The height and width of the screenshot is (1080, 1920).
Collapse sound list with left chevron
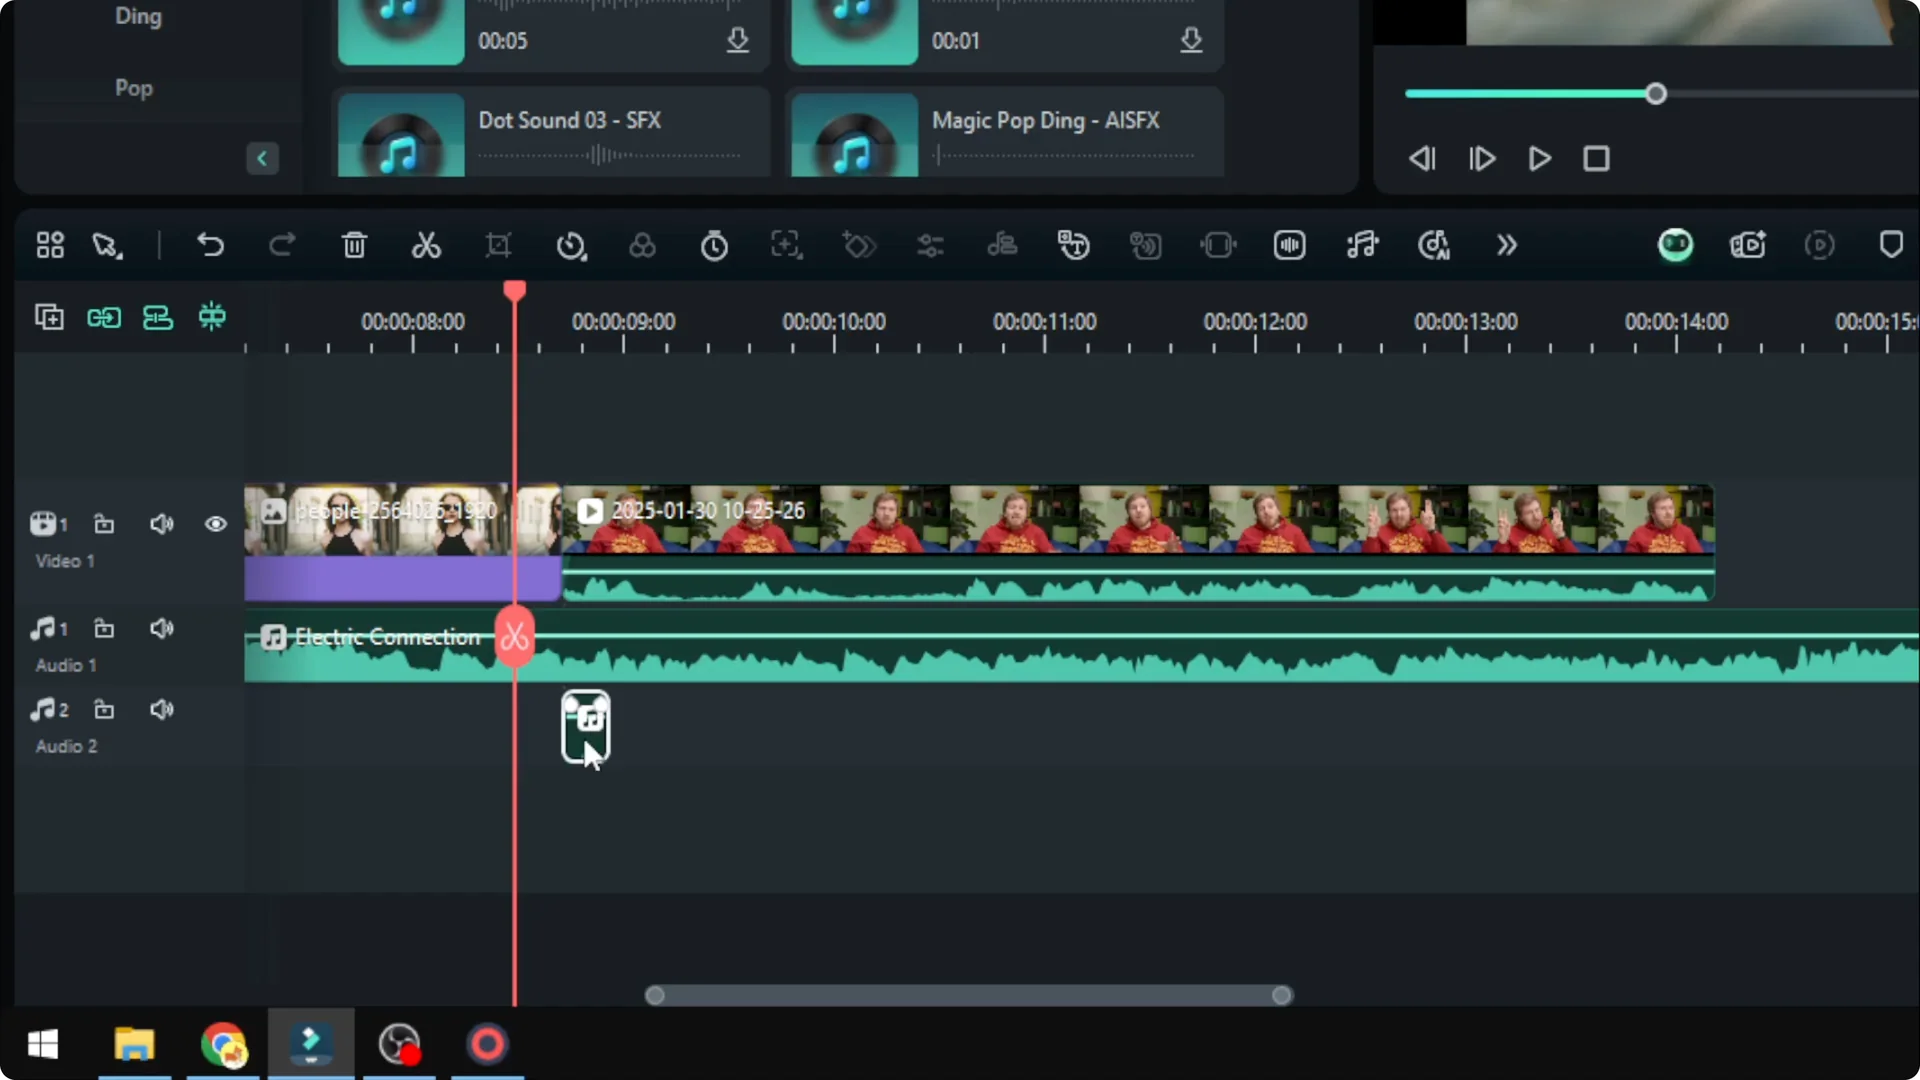(x=262, y=158)
